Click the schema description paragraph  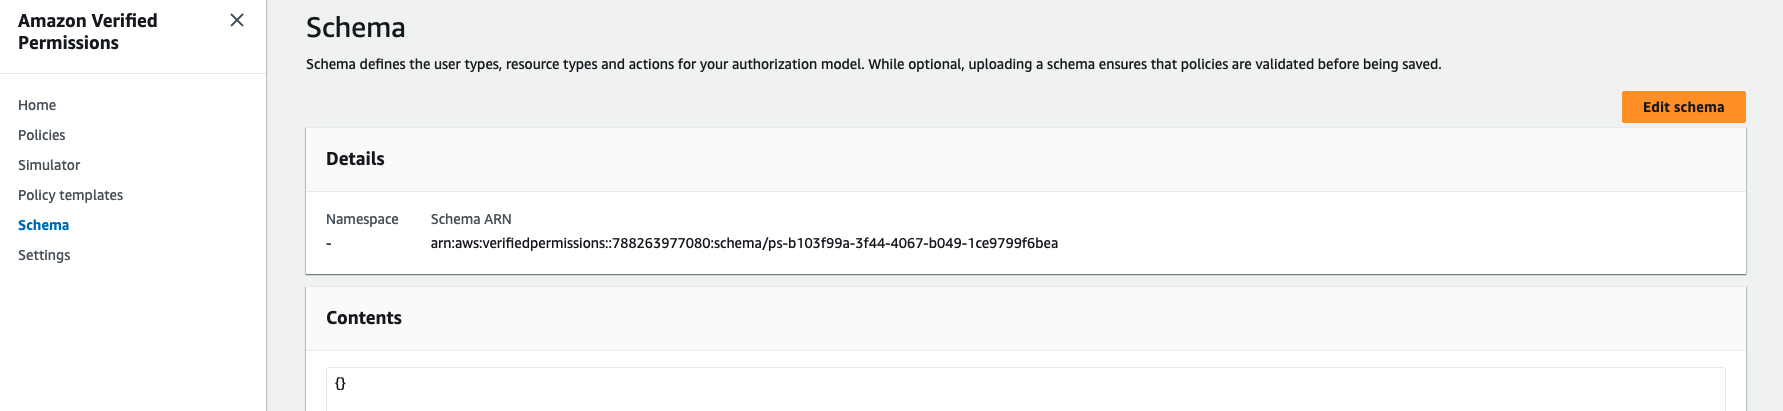coord(873,64)
